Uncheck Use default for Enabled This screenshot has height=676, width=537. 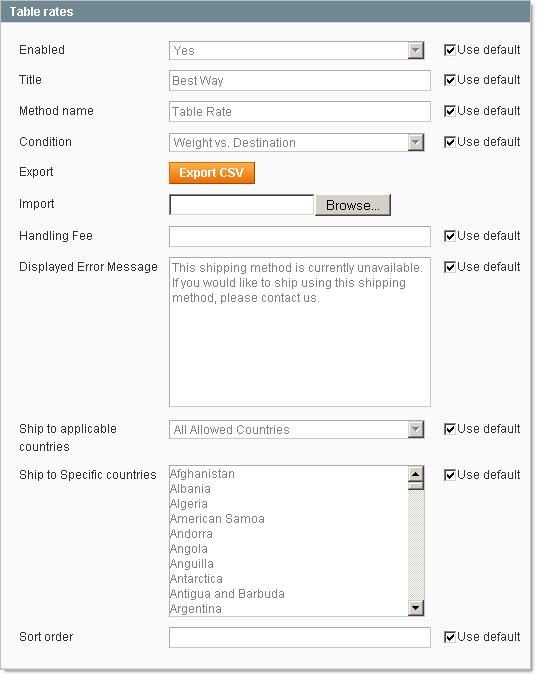pyautogui.click(x=450, y=50)
